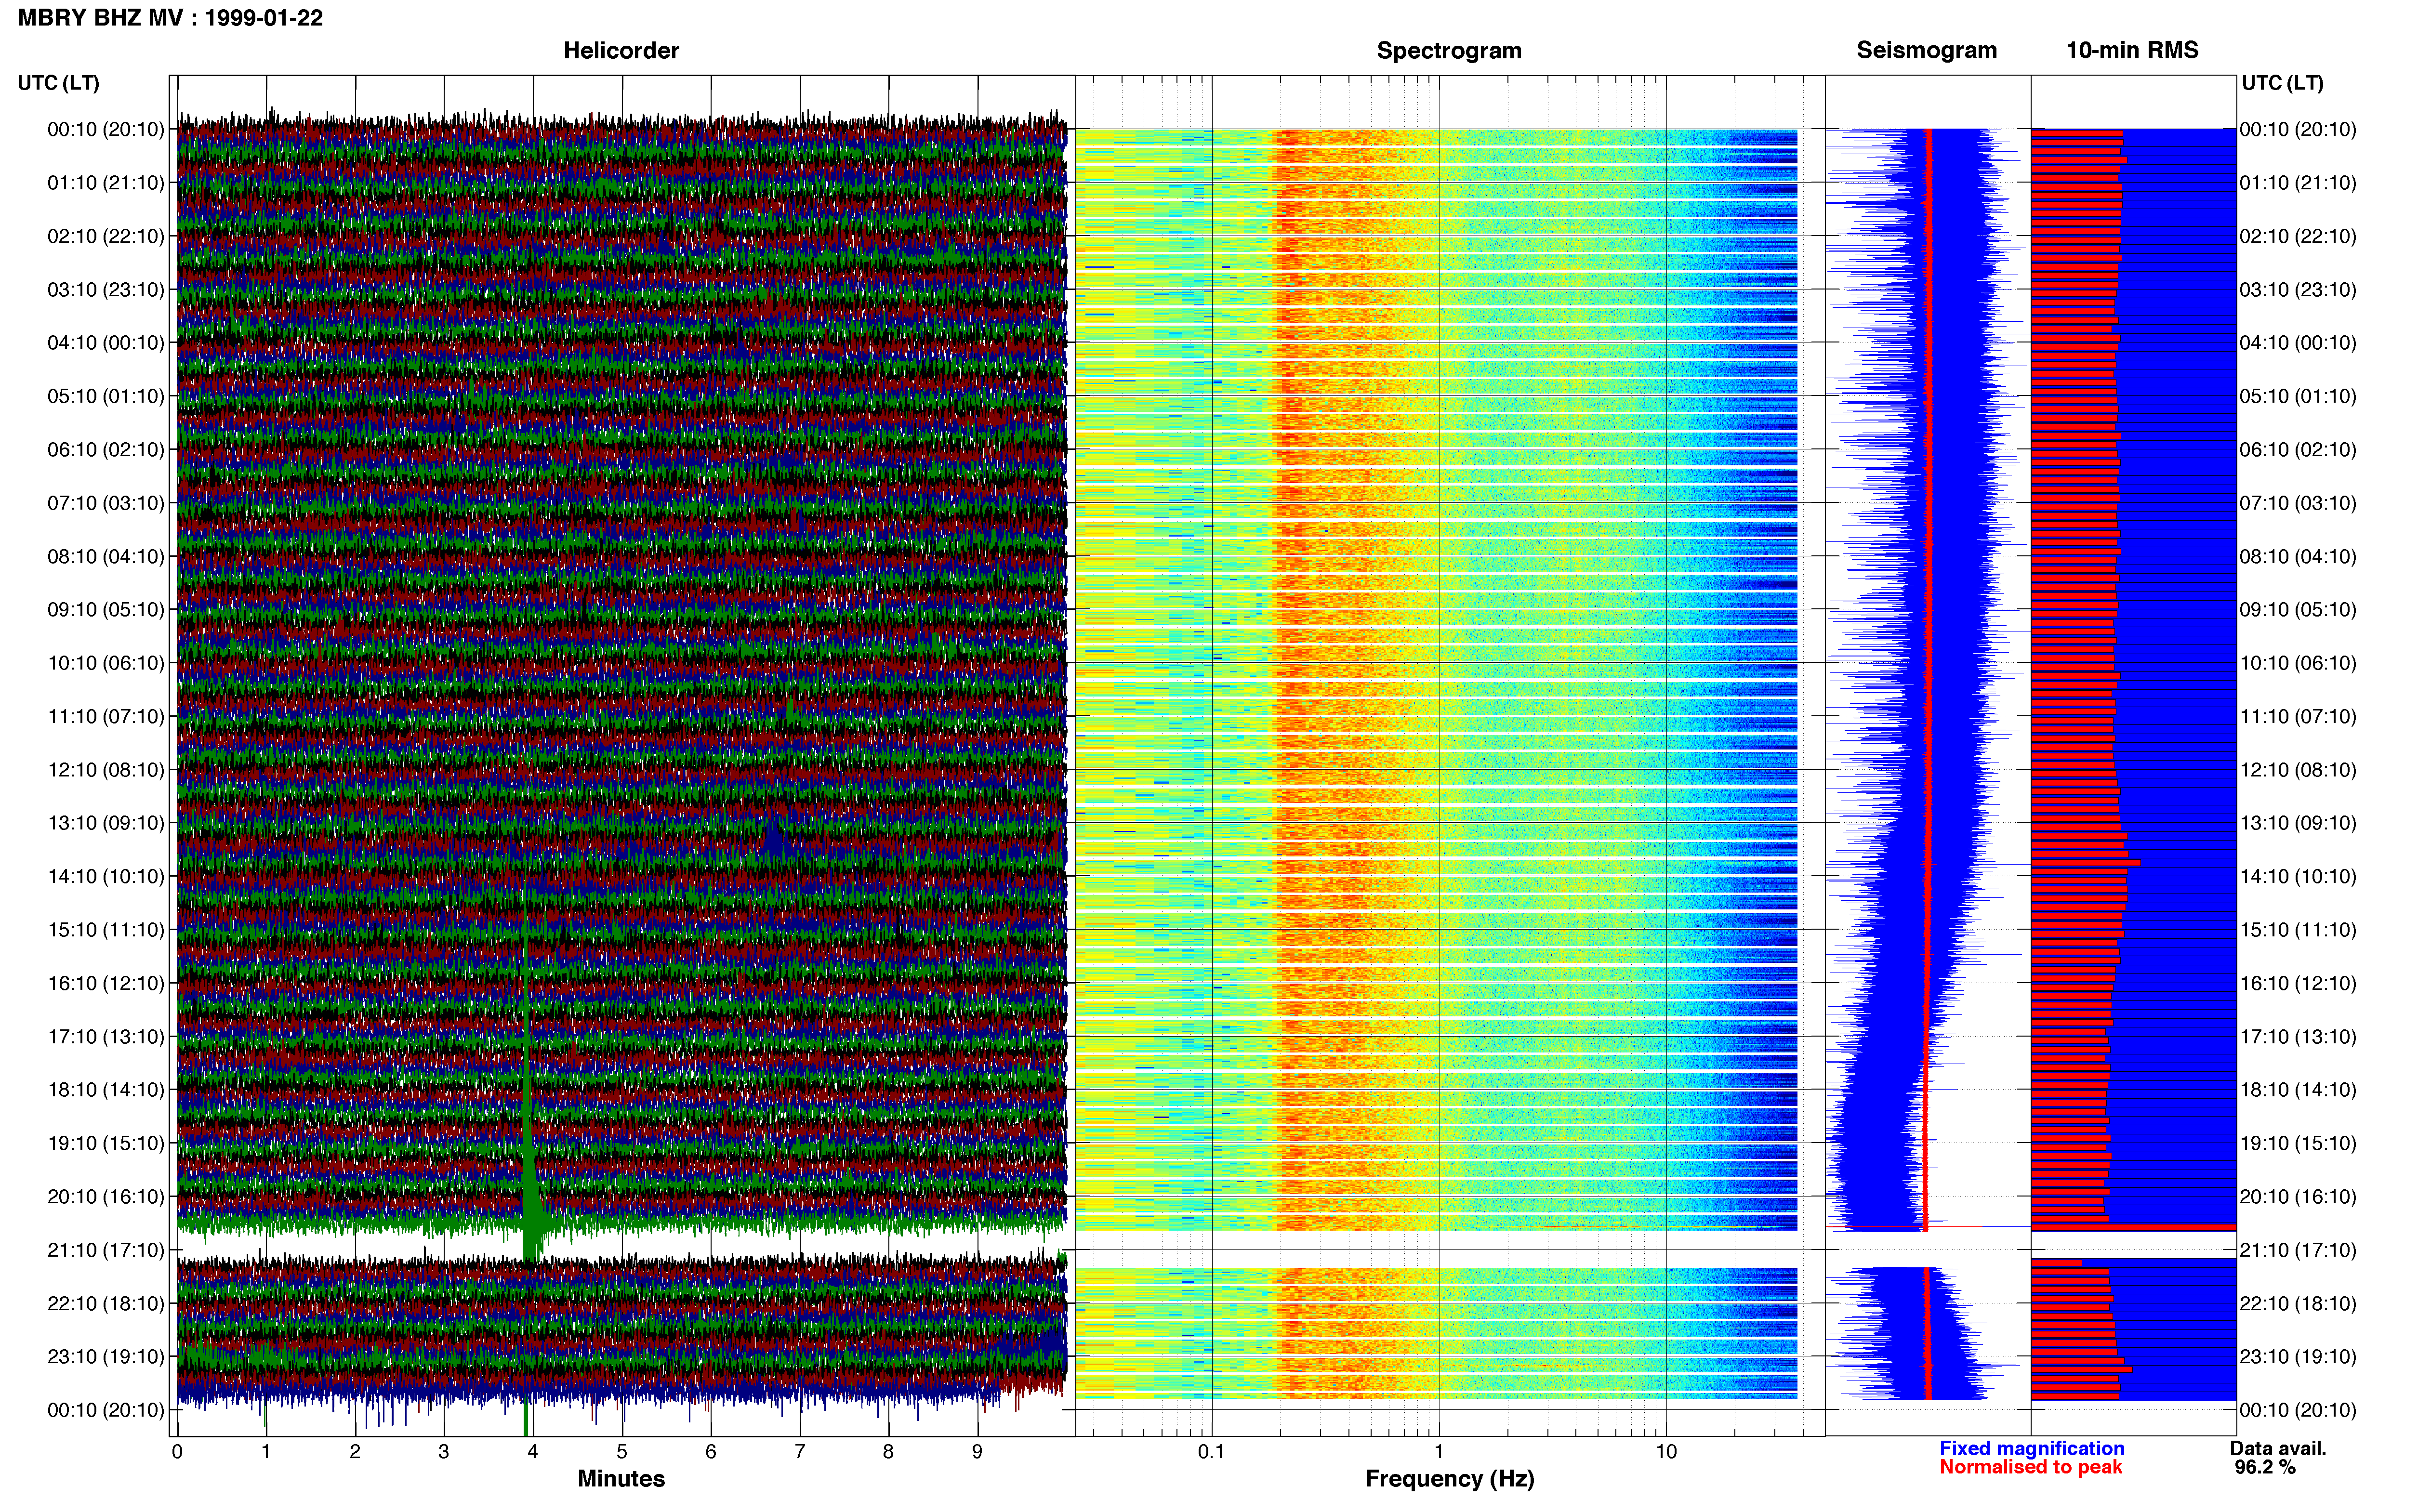Click the '1' tick on Frequency axis

click(x=1439, y=1452)
